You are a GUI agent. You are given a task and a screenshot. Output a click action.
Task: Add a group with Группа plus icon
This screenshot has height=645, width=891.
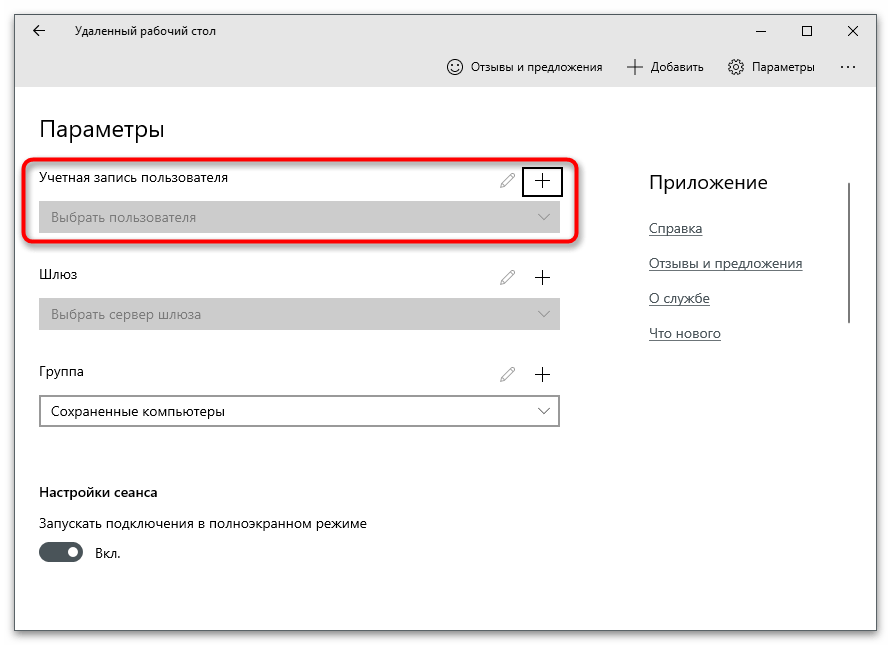tap(542, 374)
